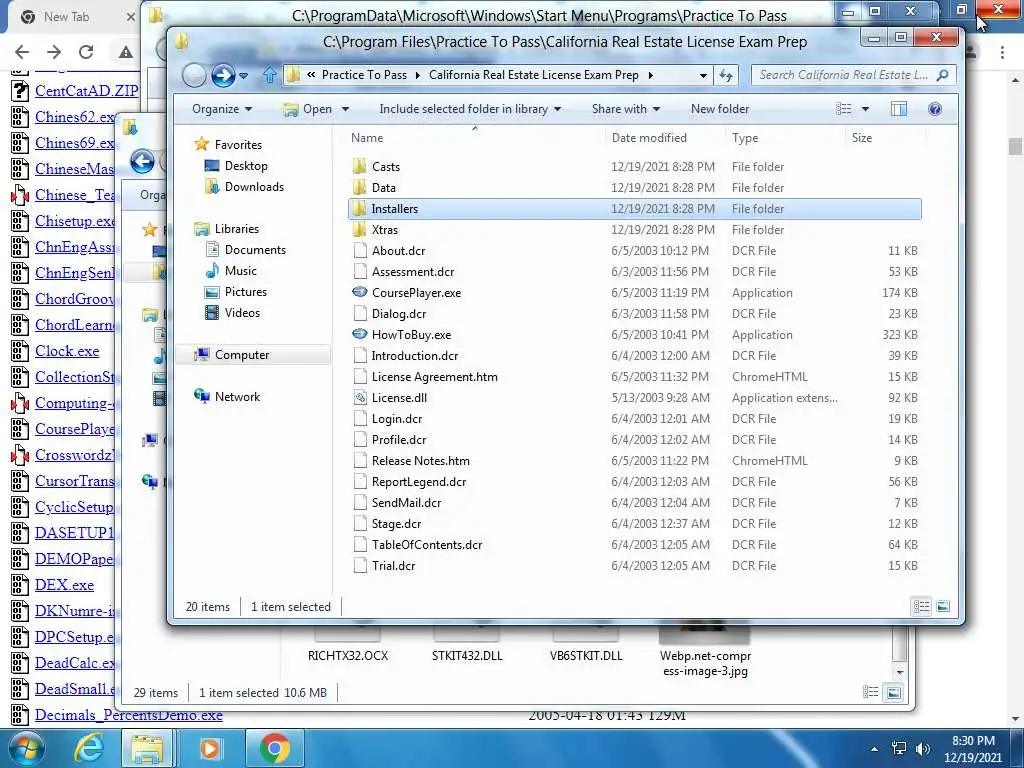The height and width of the screenshot is (768, 1024).
Task: Select License Agreement.htm file
Action: click(434, 377)
